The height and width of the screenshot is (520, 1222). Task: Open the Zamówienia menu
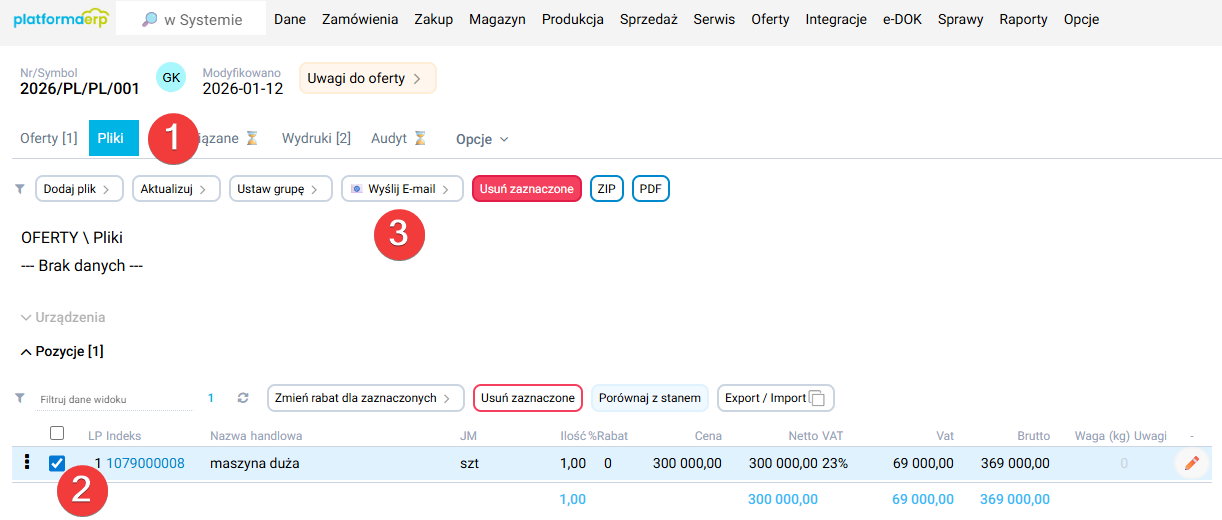[x=360, y=19]
